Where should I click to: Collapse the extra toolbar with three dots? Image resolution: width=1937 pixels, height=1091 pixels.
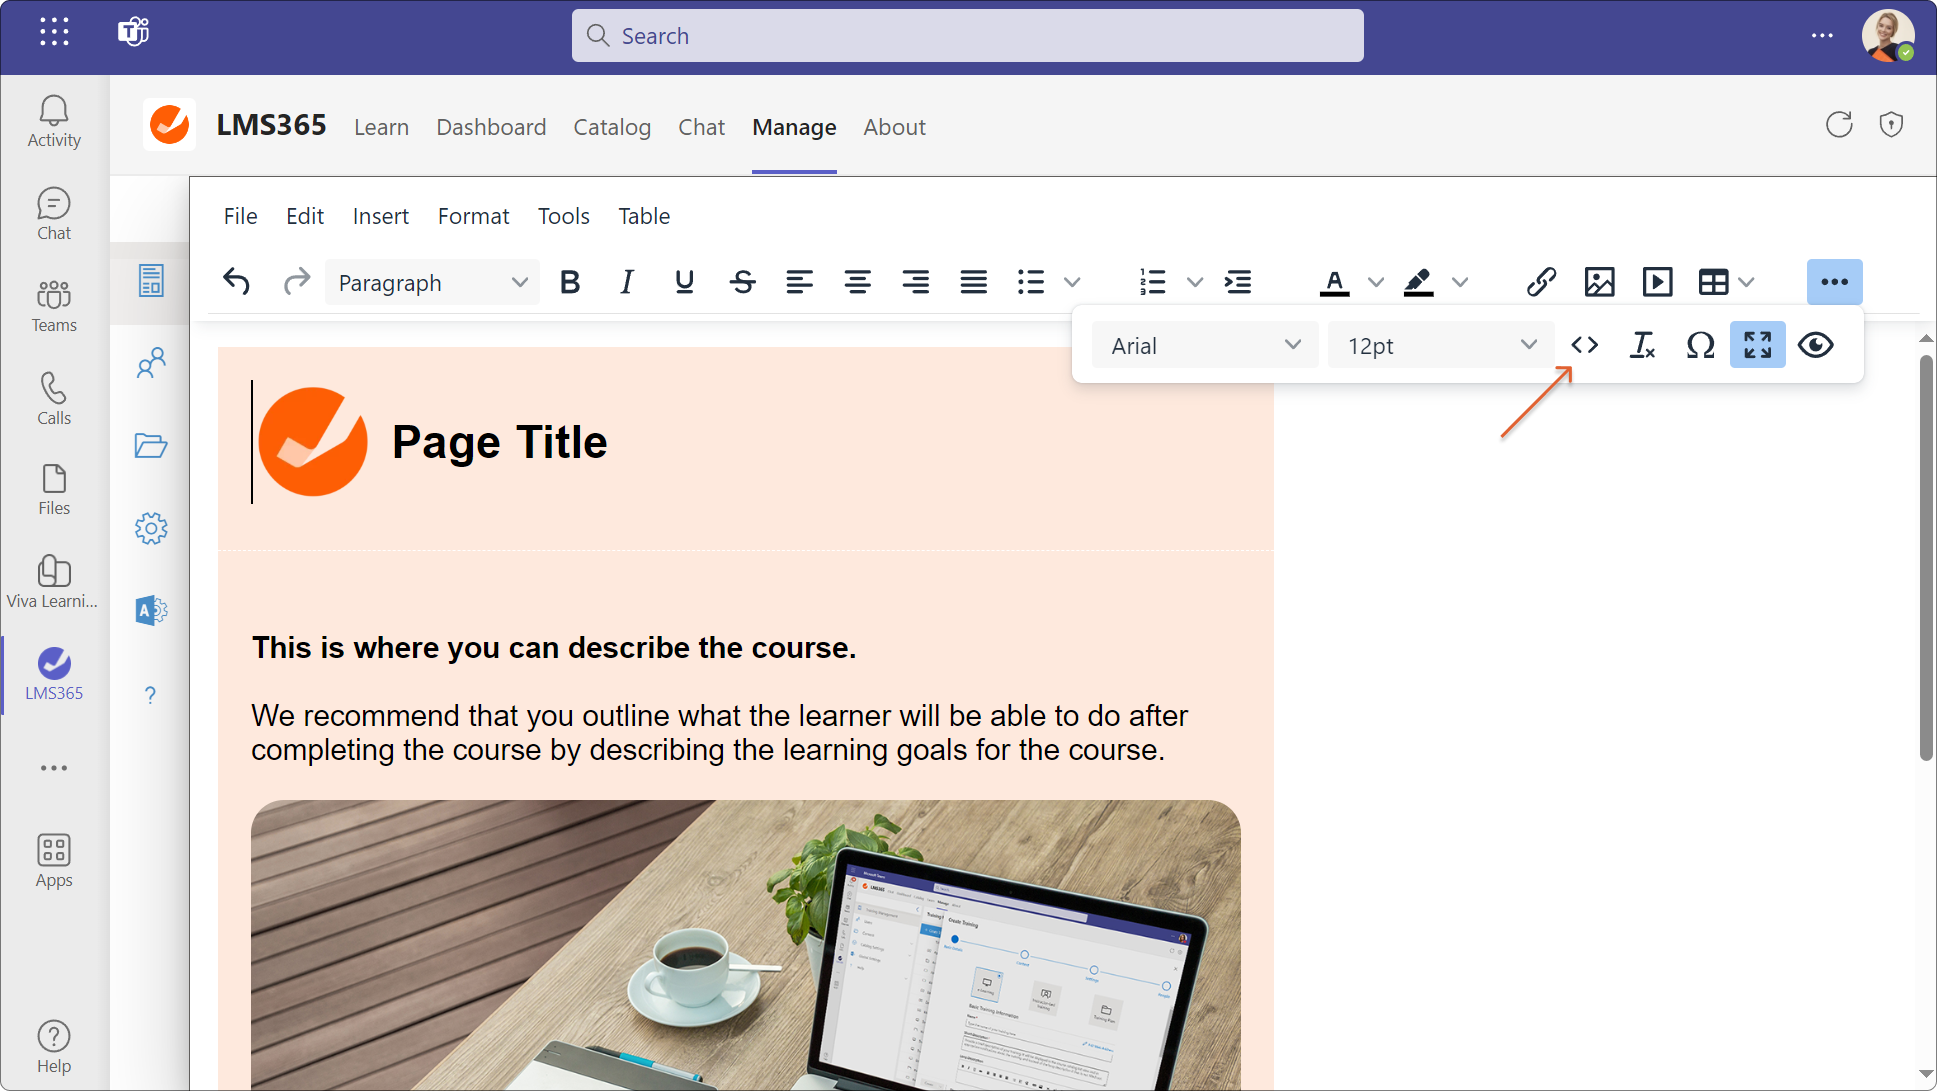(x=1834, y=282)
